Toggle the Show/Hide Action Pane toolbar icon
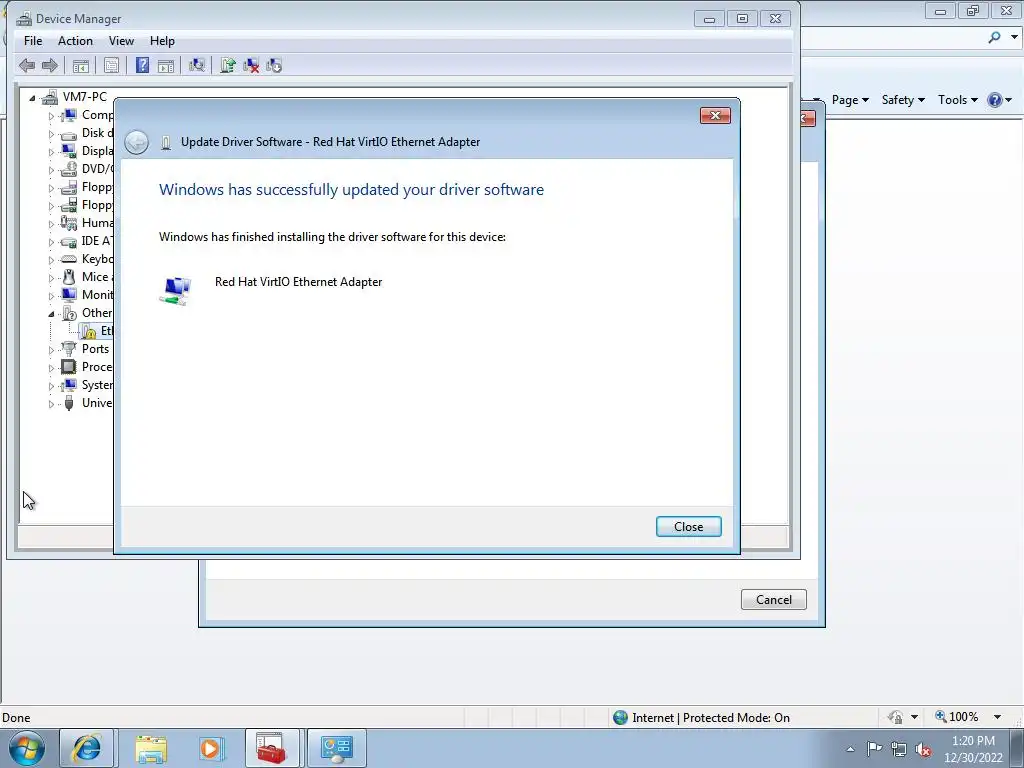Screen dimensions: 1024x768 [166, 65]
